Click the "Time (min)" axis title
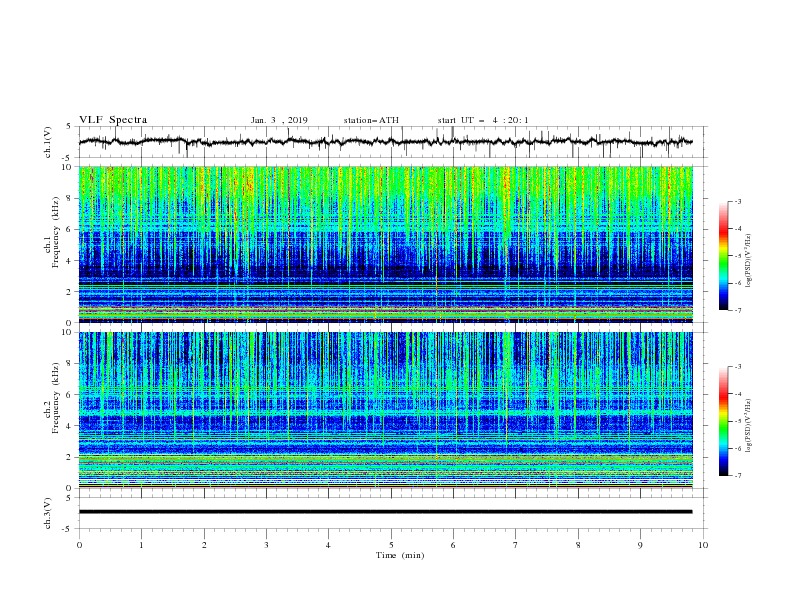Viewport: 792px width, 612px height. (x=400, y=555)
